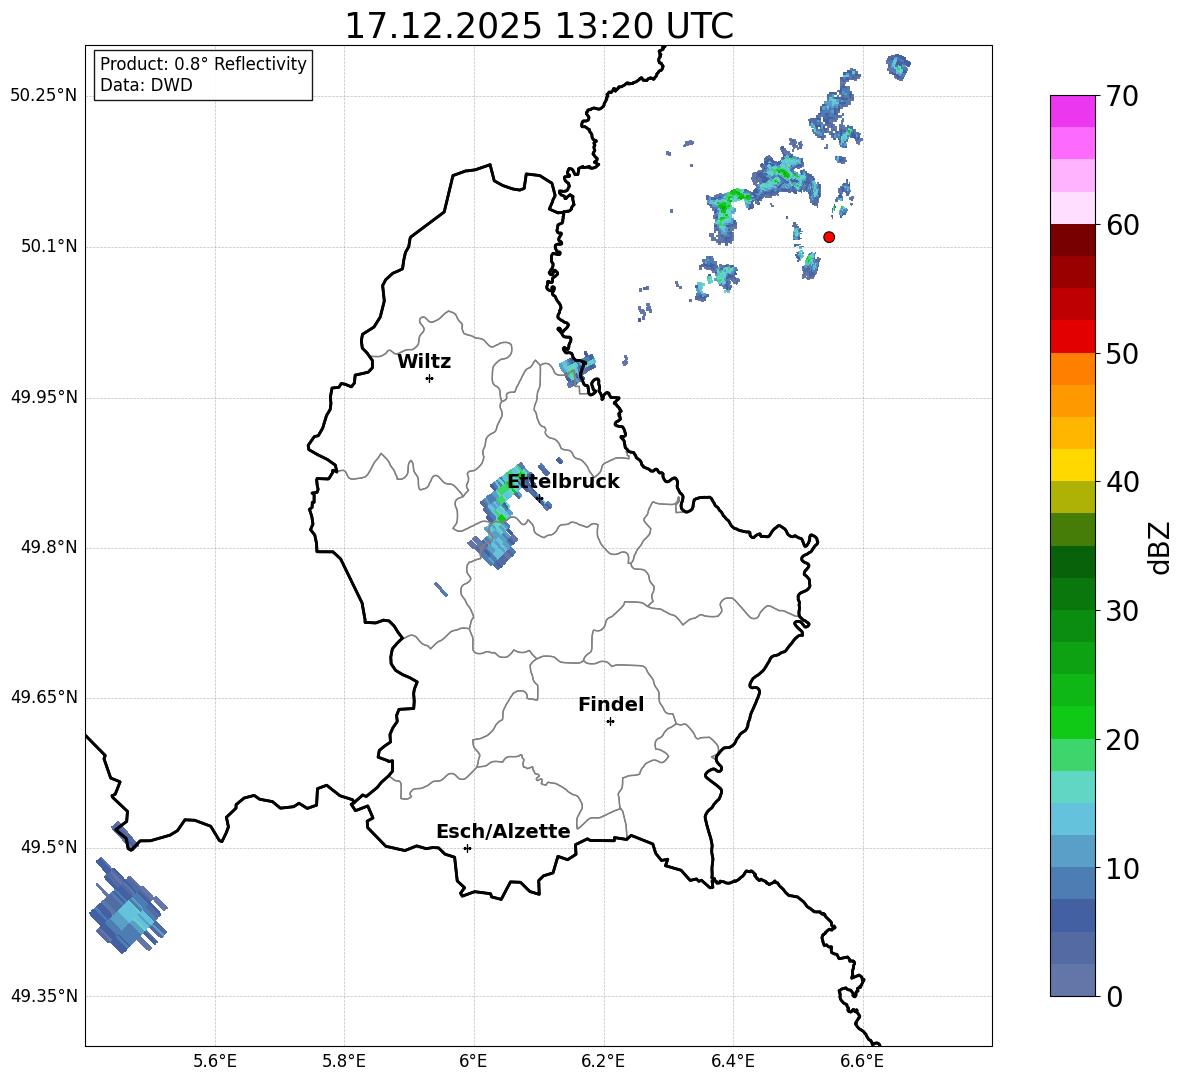Click the colorbar tick label 50
This screenshot has width=1184, height=1081.
pos(1122,354)
